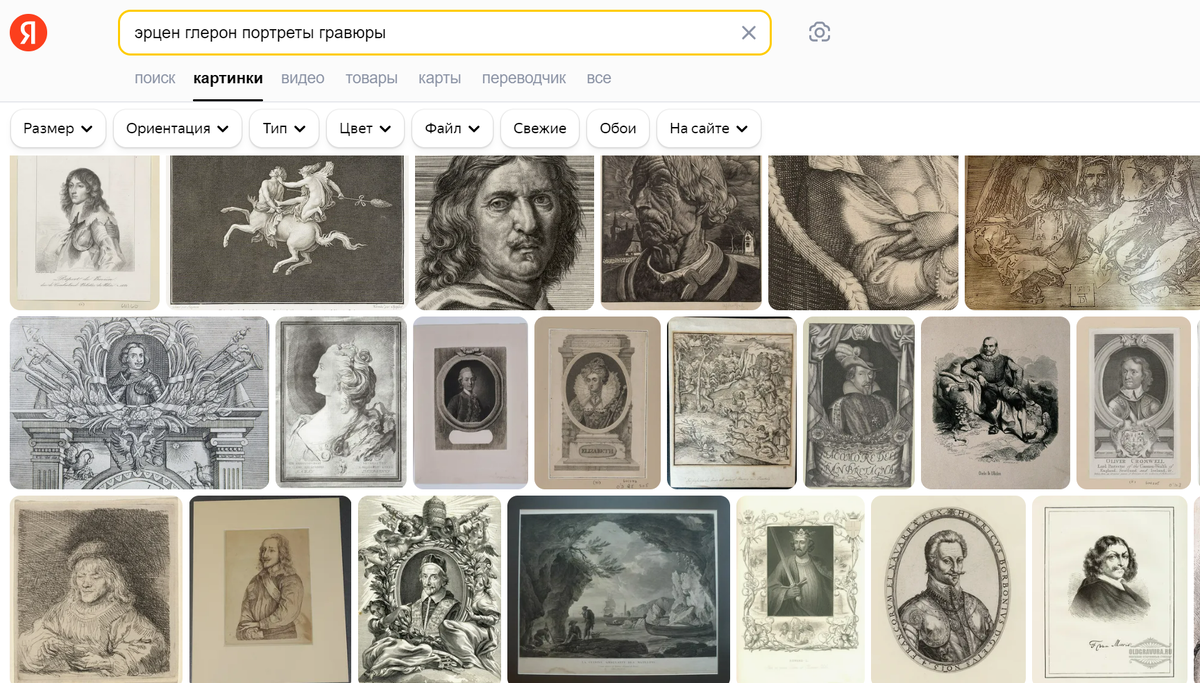Open the «Цвет» filter dropdown
The image size is (1200, 683).
point(365,128)
